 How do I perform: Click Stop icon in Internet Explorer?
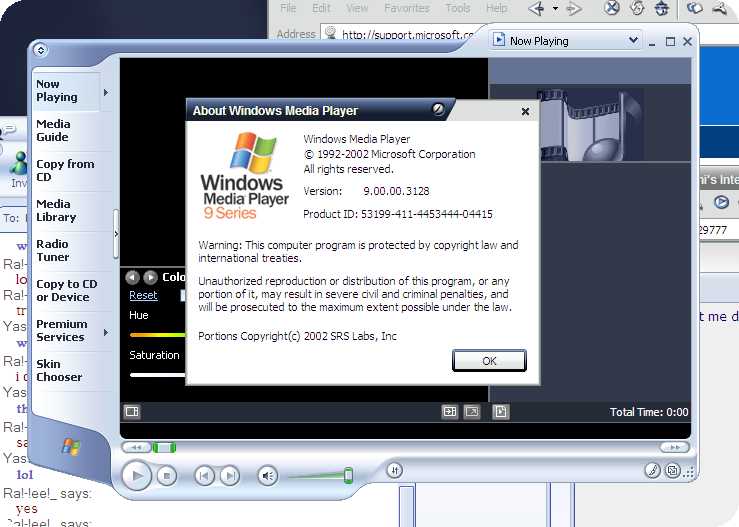point(611,8)
